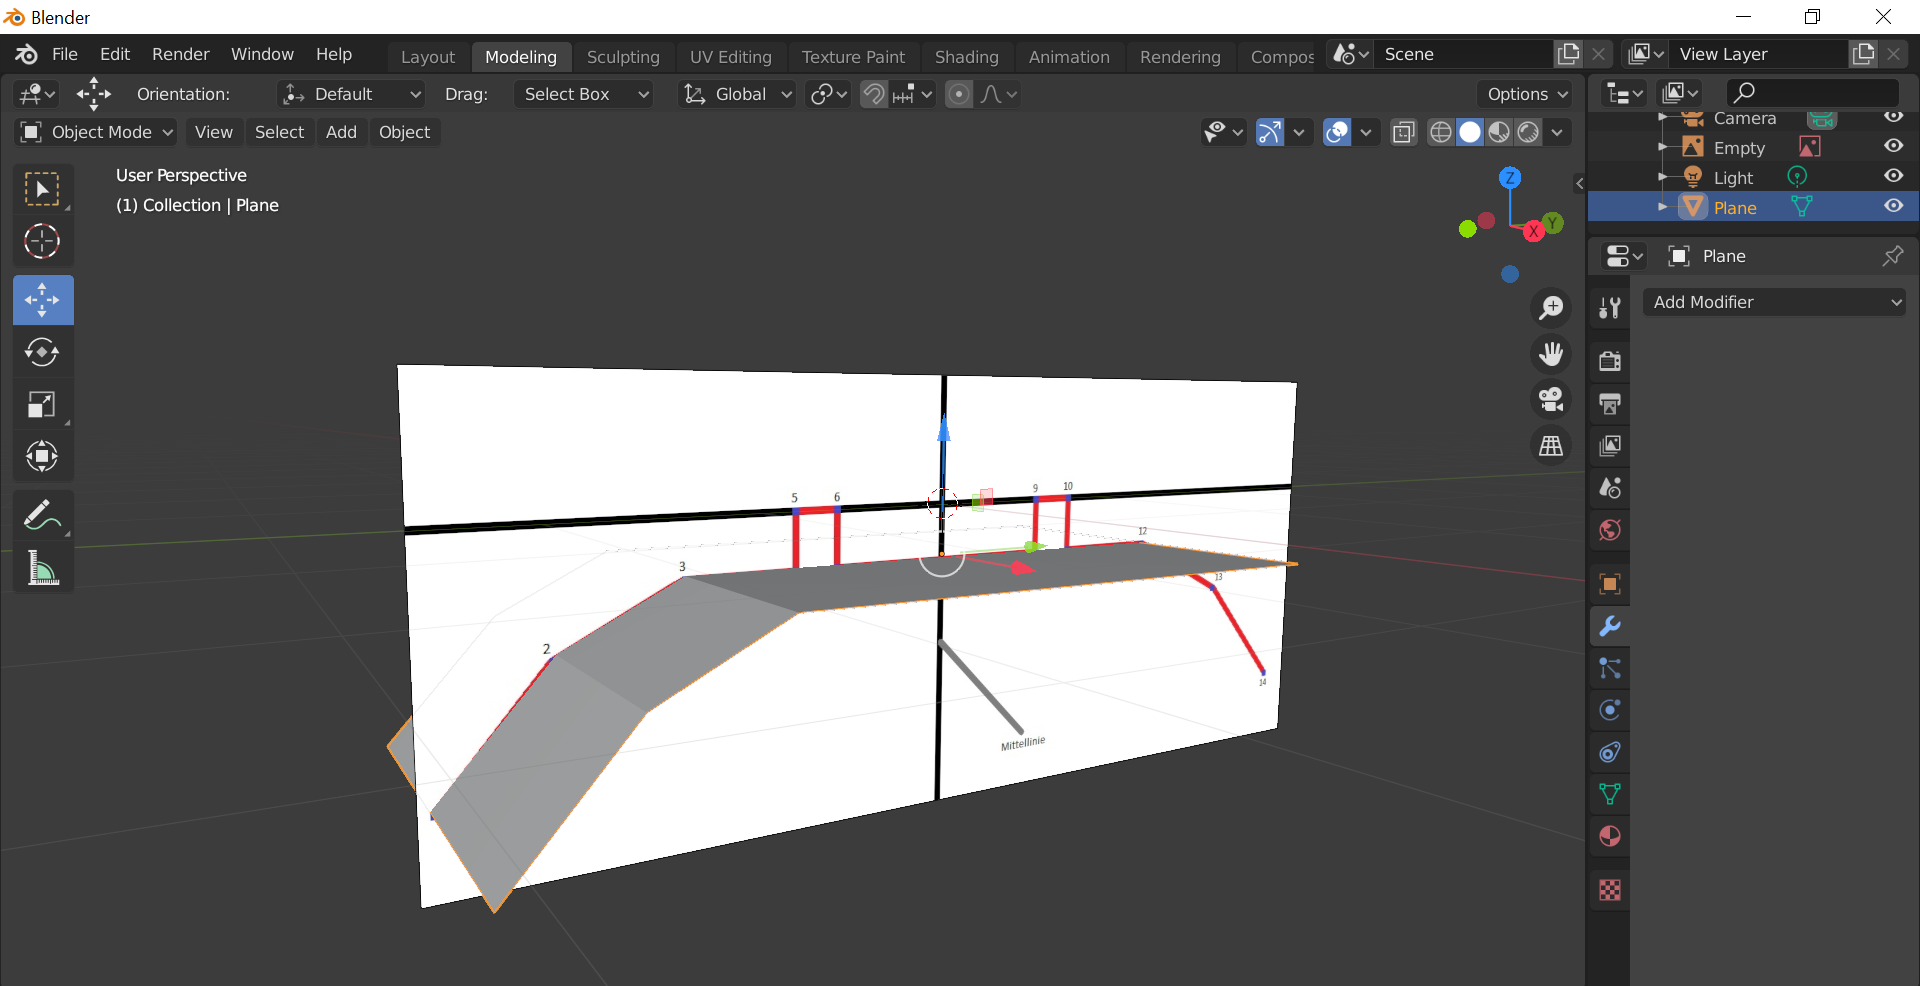The image size is (1920, 986).
Task: Hide the Plane object in outliner
Action: tap(1893, 206)
